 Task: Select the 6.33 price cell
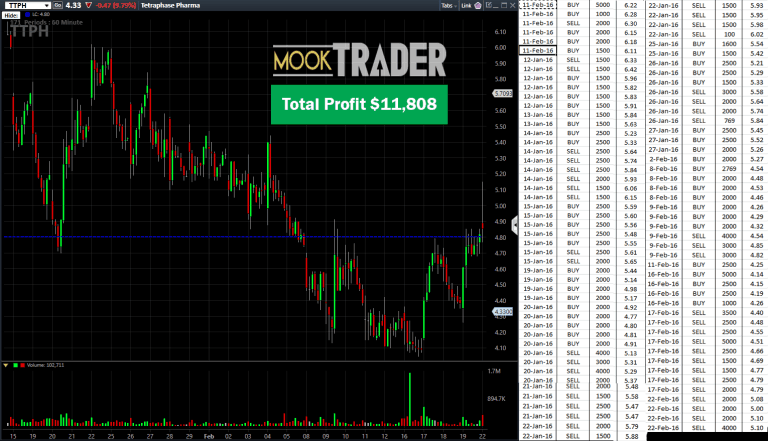point(630,60)
